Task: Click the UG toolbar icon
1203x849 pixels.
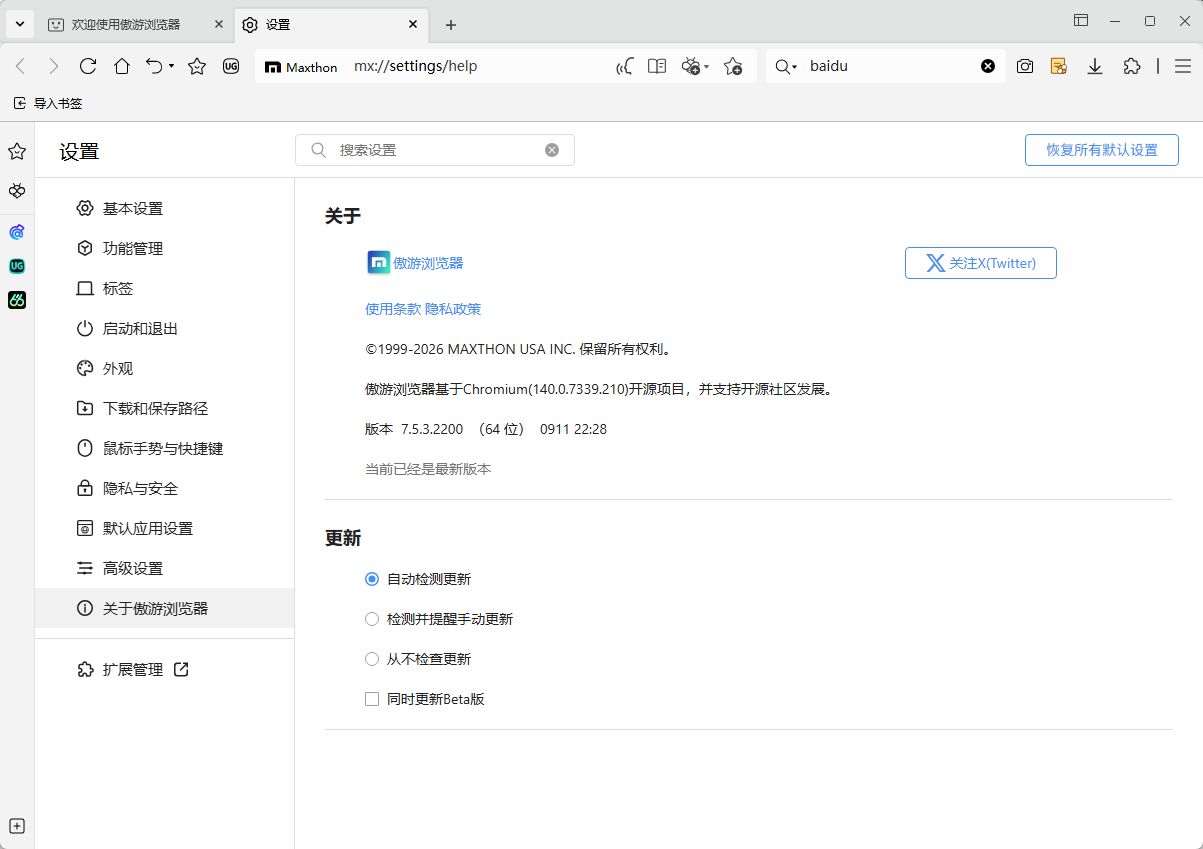Action: (231, 66)
